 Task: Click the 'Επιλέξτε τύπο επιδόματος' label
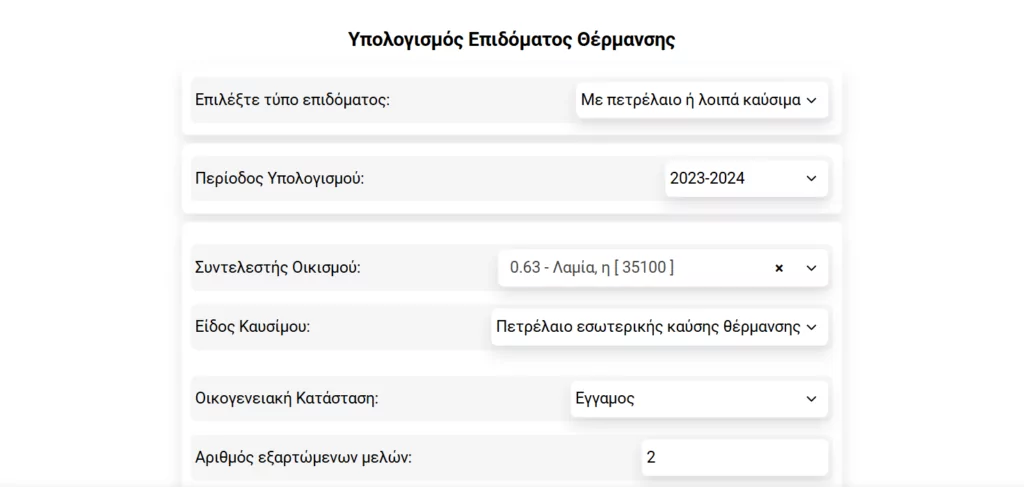pyautogui.click(x=292, y=100)
